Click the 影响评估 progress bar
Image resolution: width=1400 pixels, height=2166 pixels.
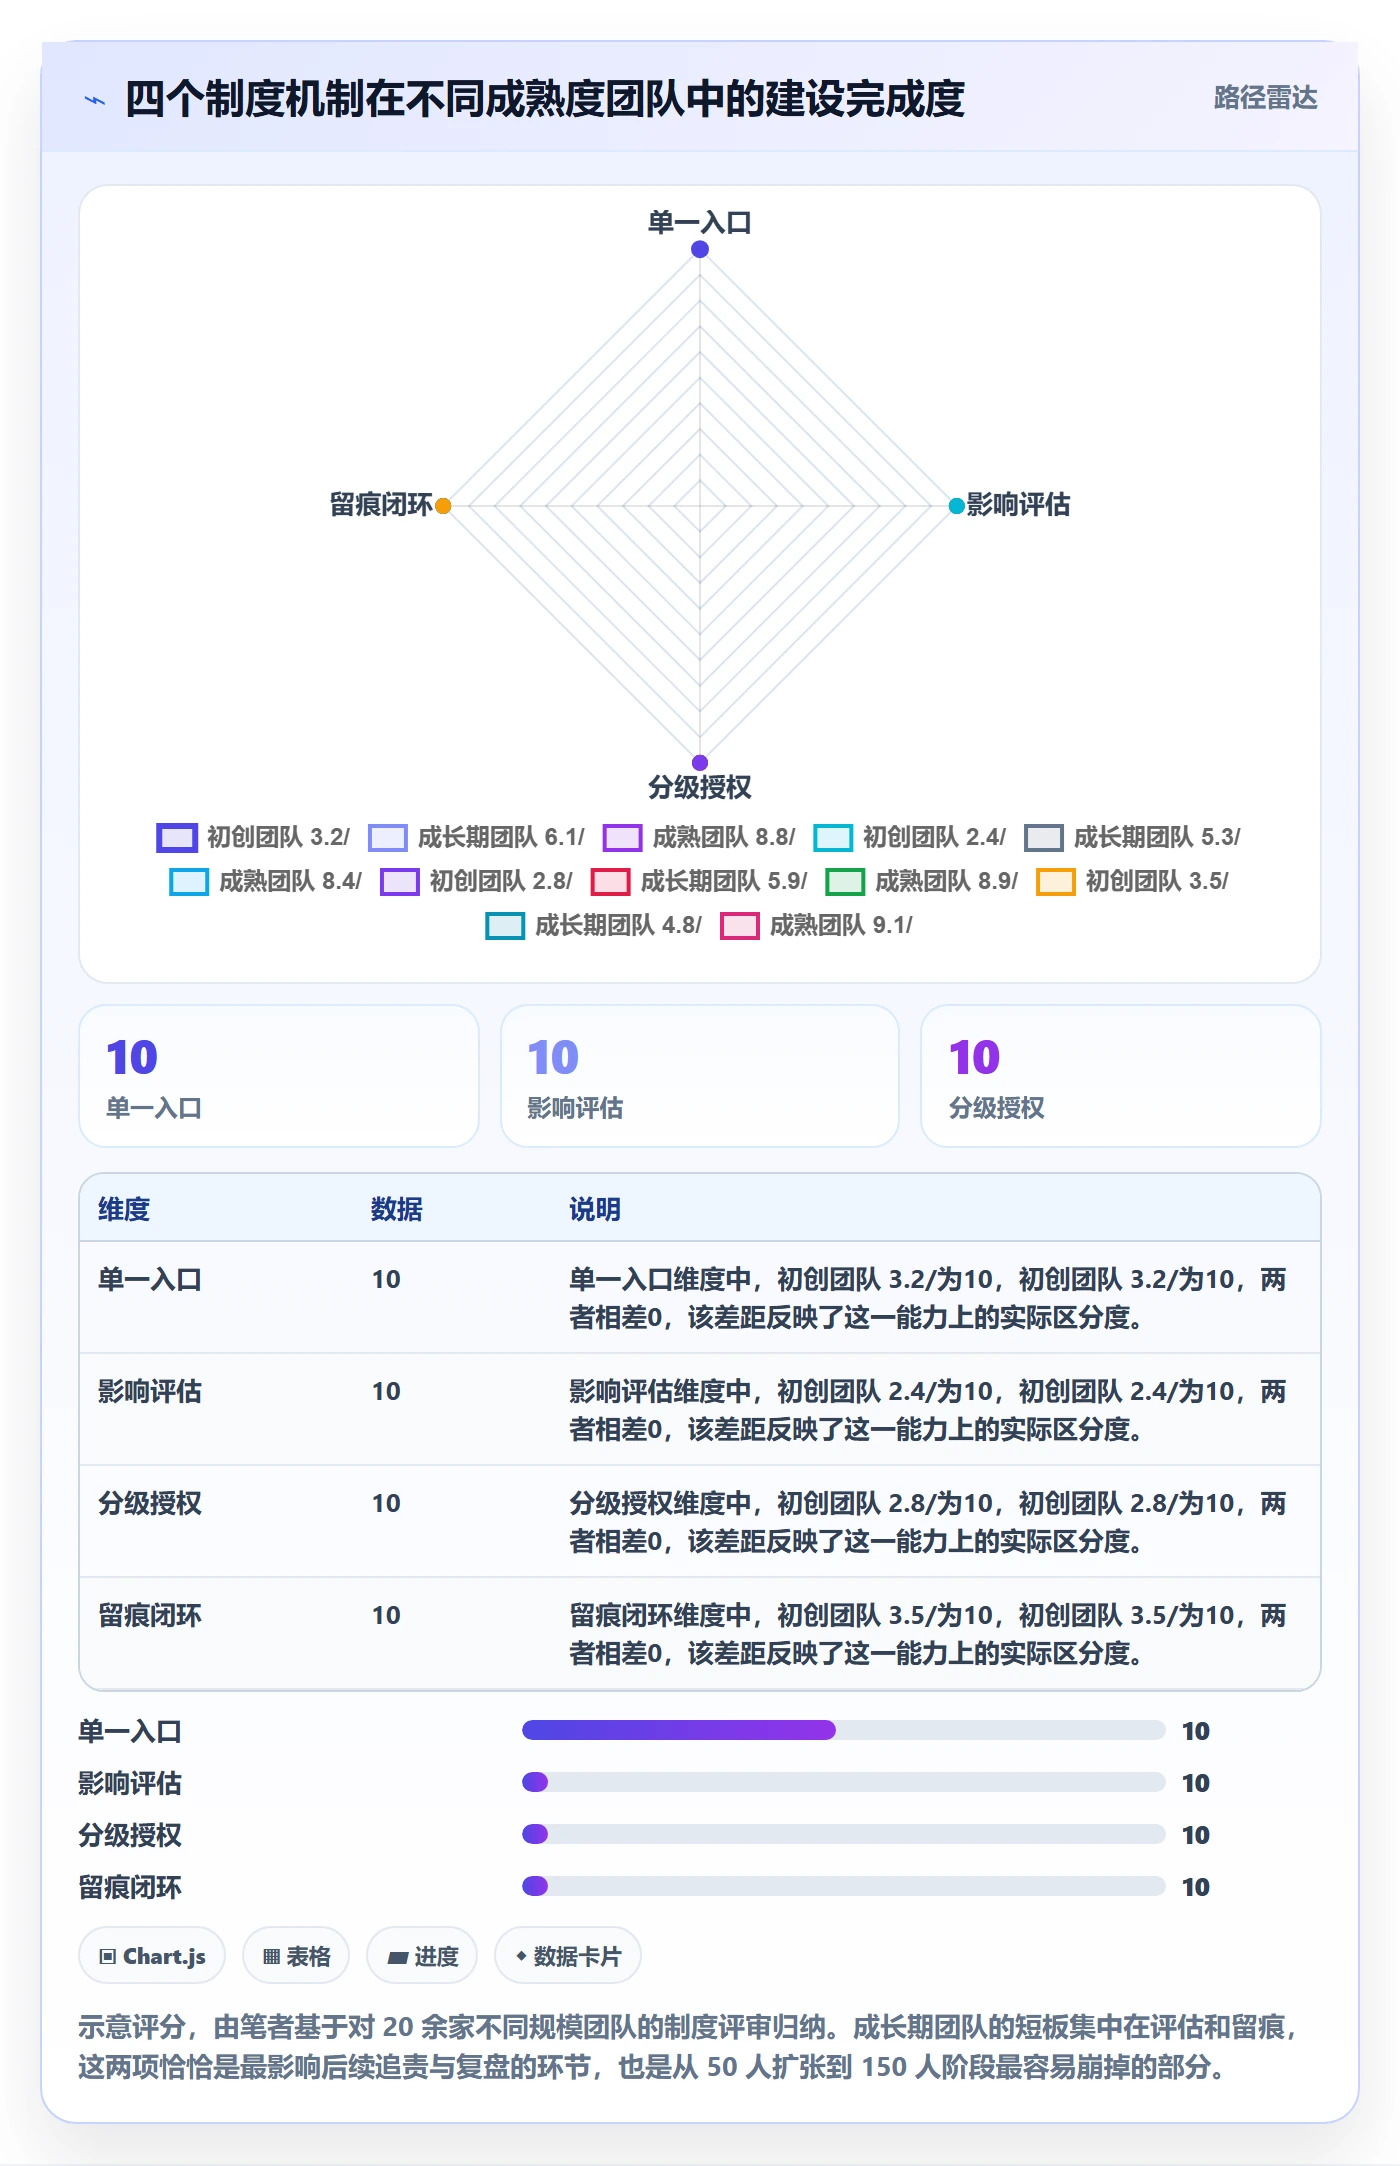pos(843,1782)
